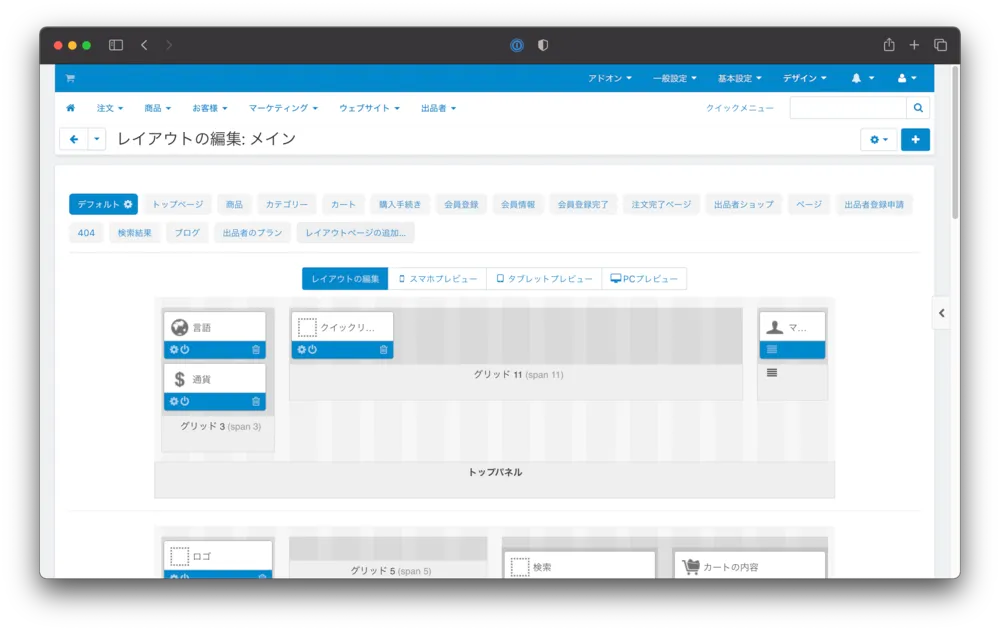Delete the クイックリ... block with trash icon
The width and height of the screenshot is (1000, 631).
pyautogui.click(x=383, y=350)
